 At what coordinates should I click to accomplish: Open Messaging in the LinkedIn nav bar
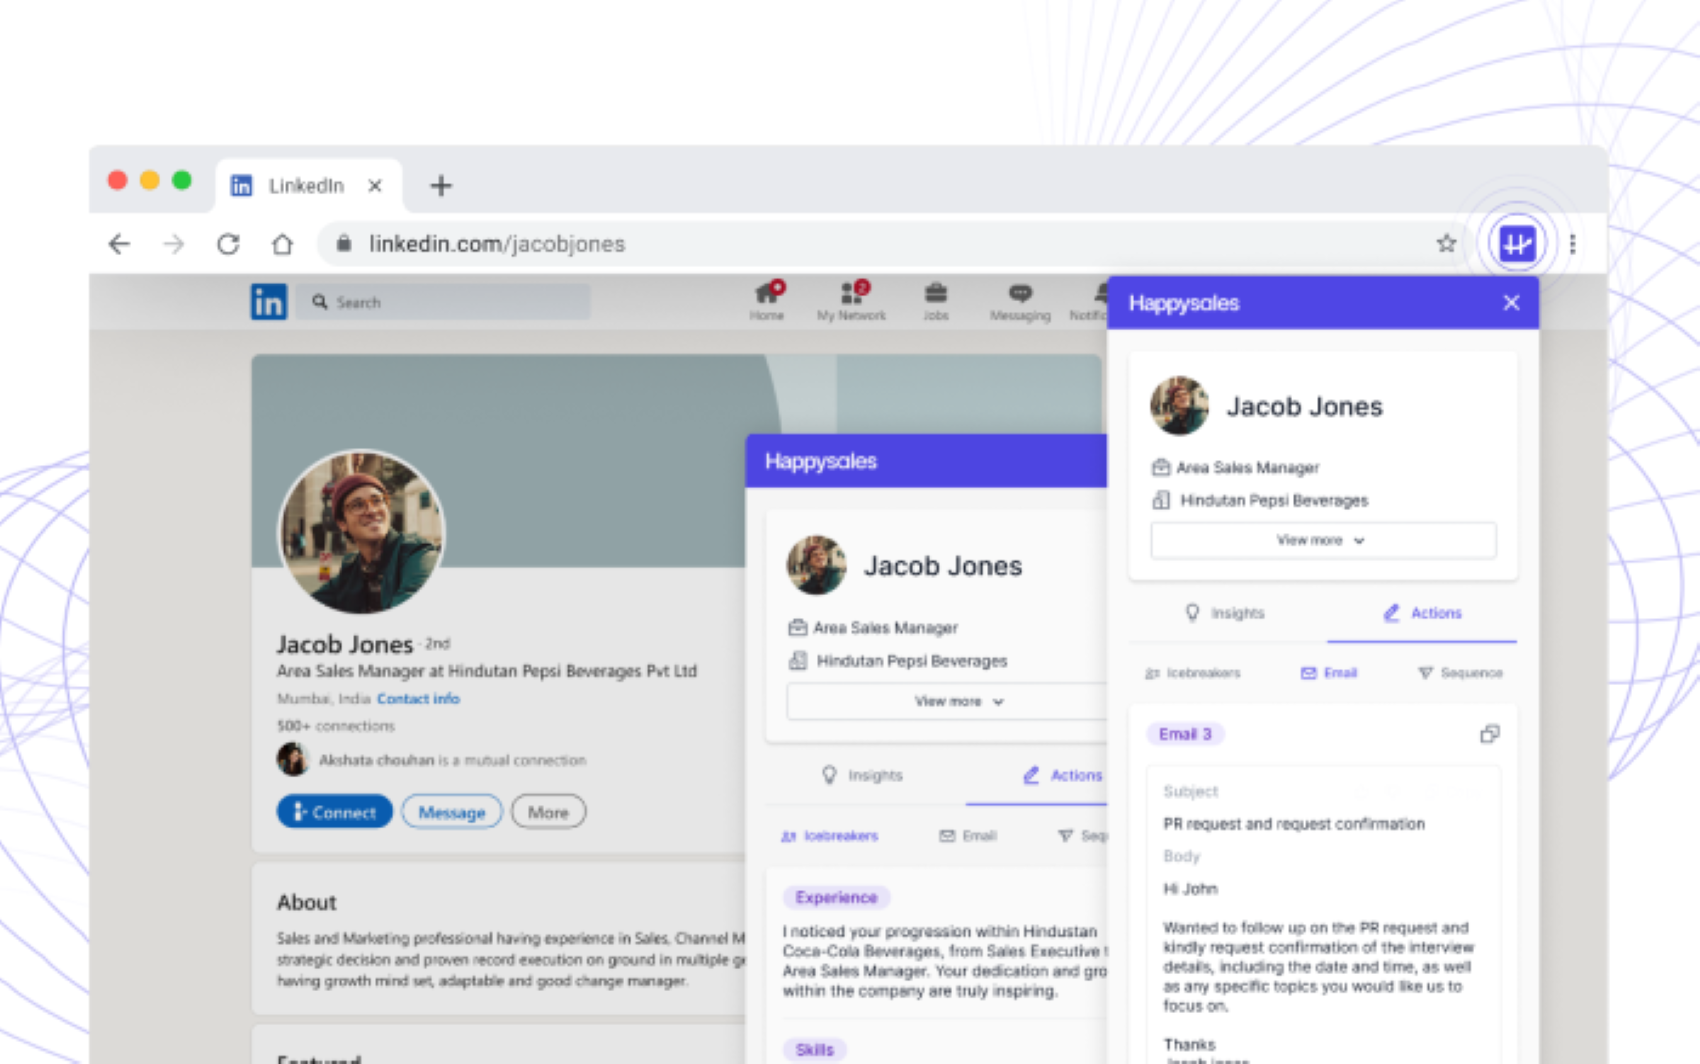[1020, 301]
